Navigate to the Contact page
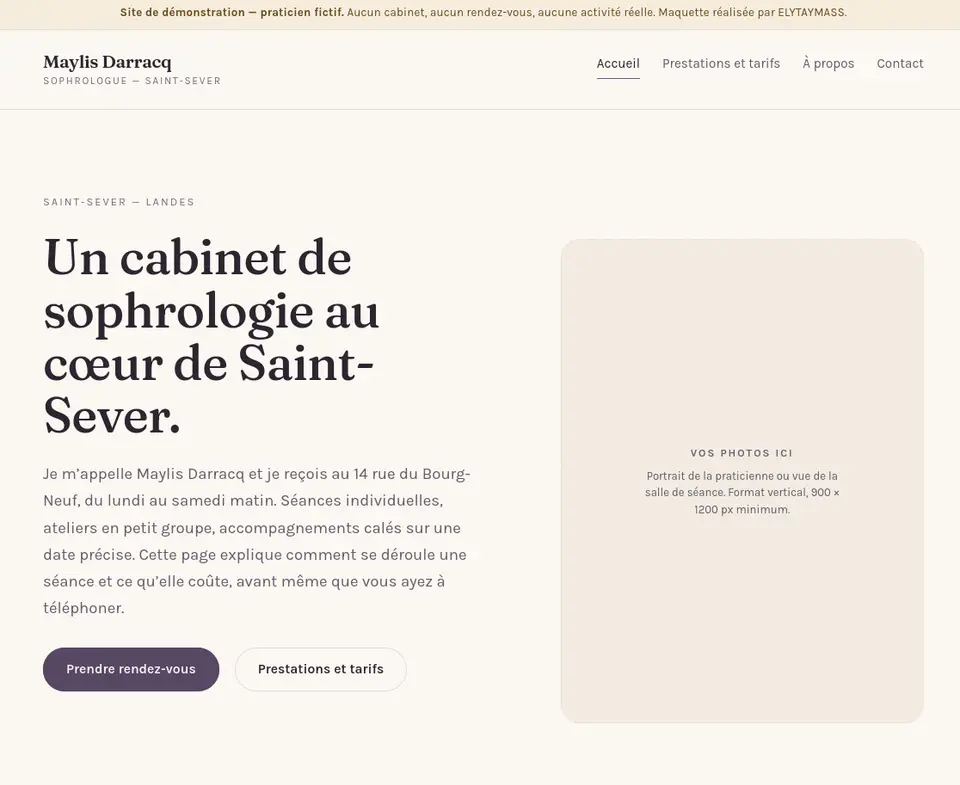 (900, 64)
